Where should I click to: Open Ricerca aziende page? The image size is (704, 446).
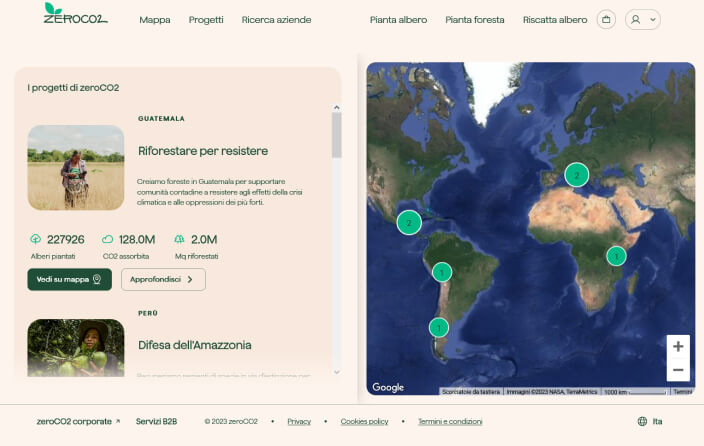click(x=276, y=20)
